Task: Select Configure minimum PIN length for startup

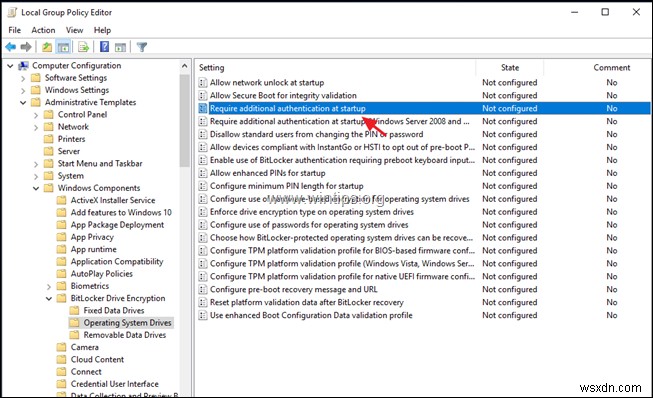Action: click(x=287, y=186)
